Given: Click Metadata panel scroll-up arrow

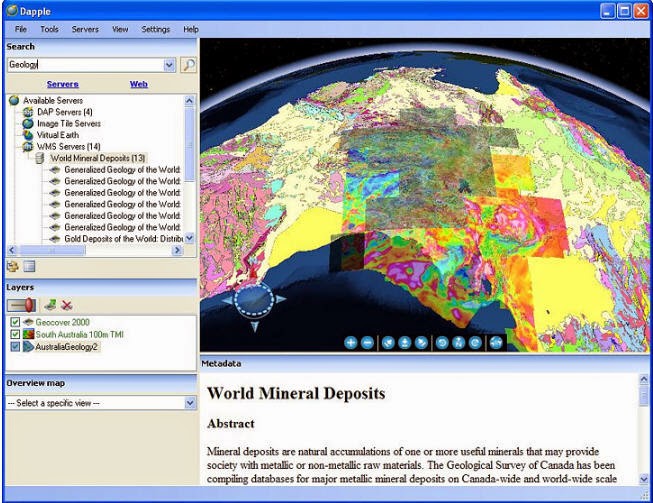Looking at the screenshot, I should click(x=644, y=379).
